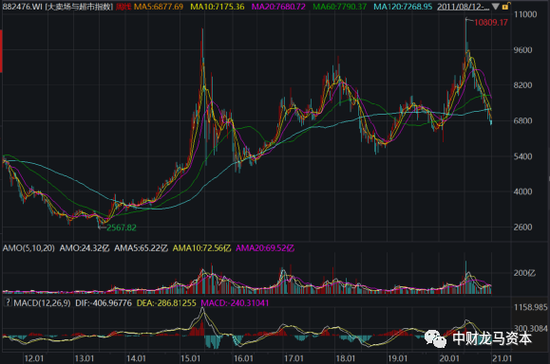550x364 pixels.
Task: Click the 8200 price axis label
Action: click(x=523, y=85)
